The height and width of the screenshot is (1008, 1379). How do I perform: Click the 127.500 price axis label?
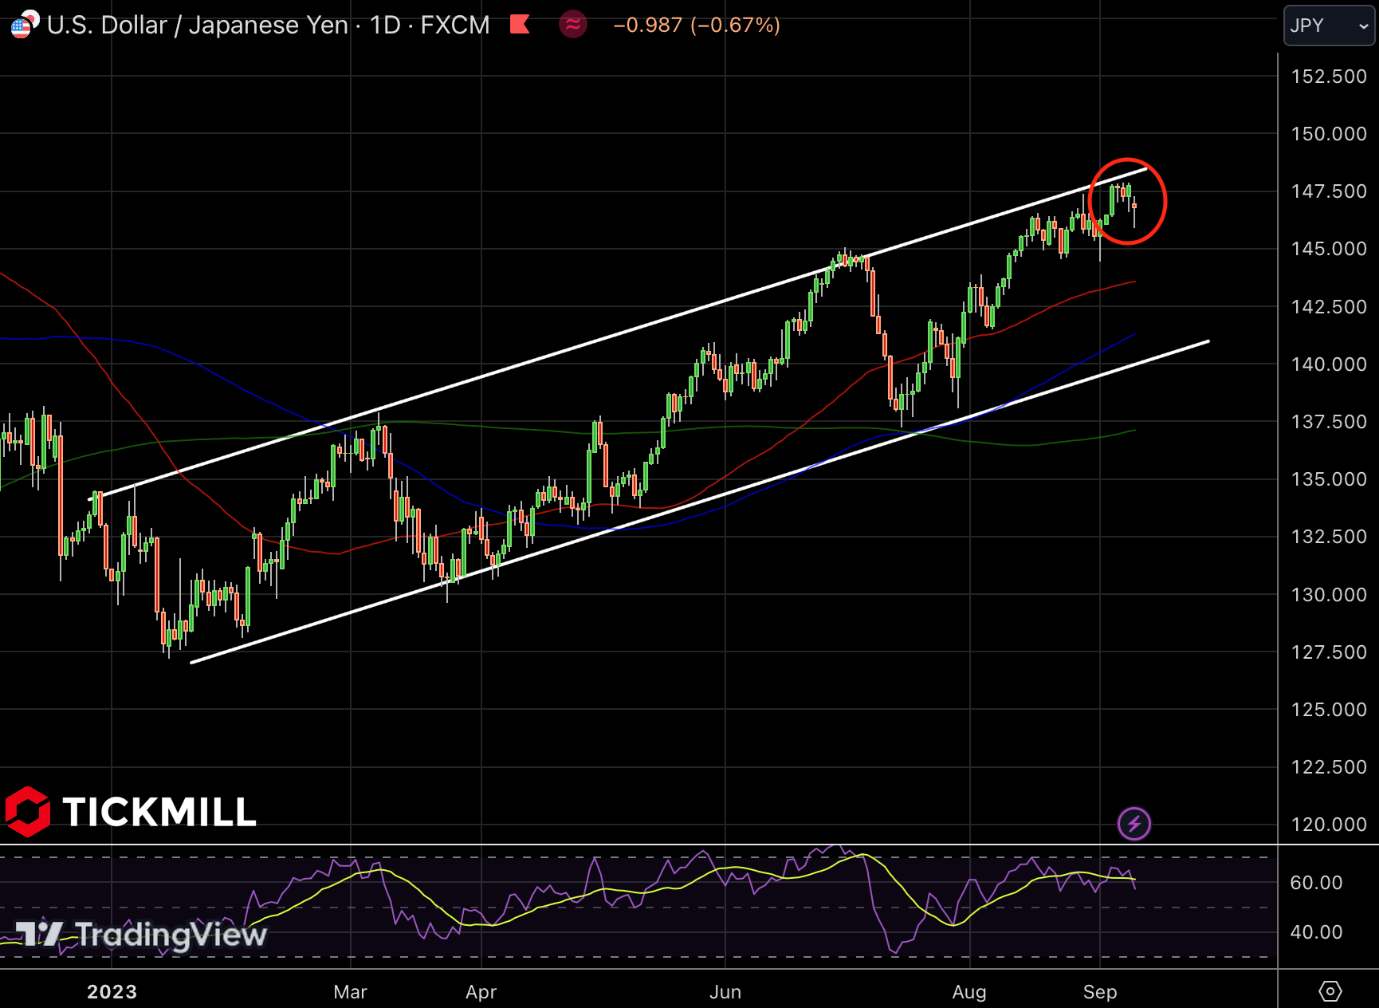coord(1329,652)
